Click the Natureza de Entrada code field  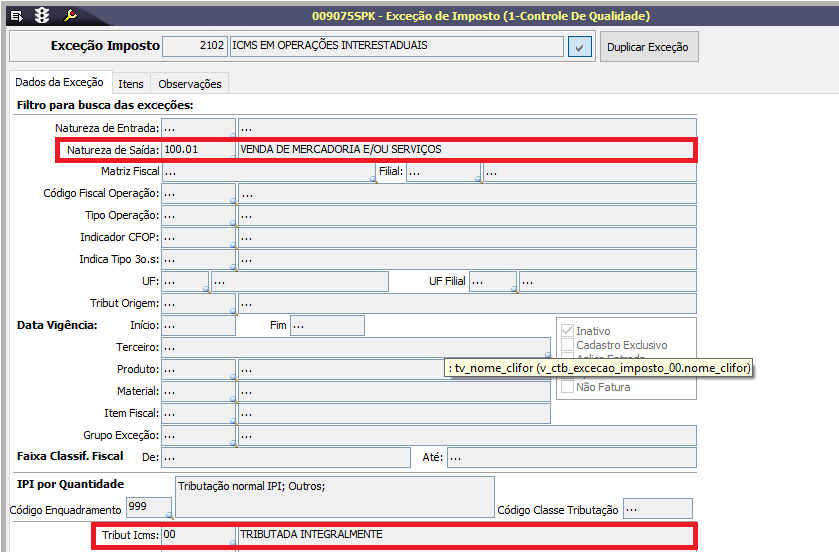pyautogui.click(x=198, y=128)
